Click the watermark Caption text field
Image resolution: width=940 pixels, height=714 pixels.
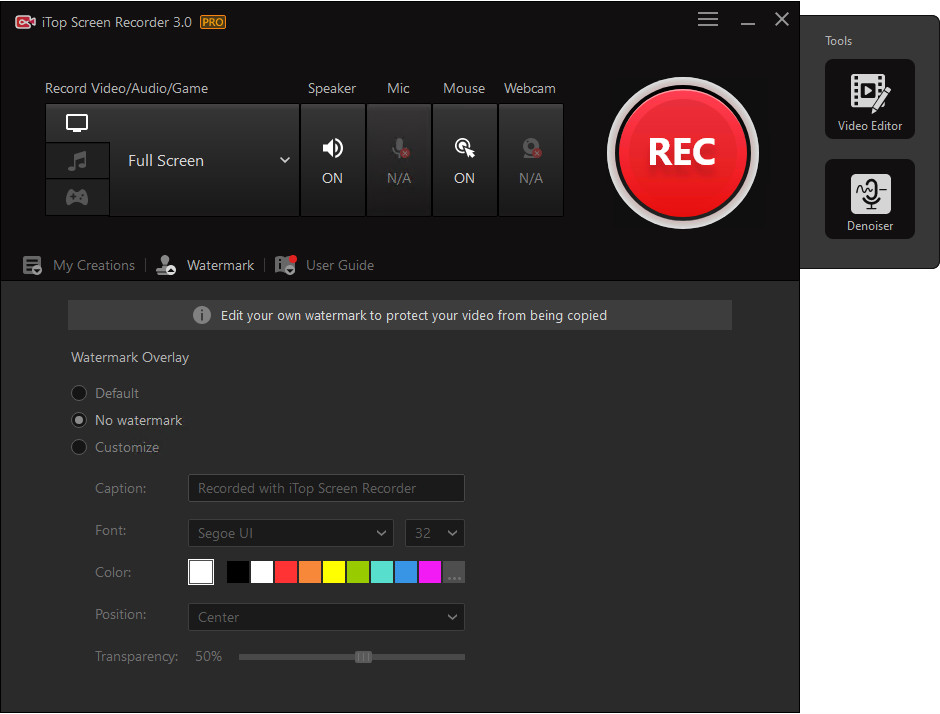coord(326,488)
